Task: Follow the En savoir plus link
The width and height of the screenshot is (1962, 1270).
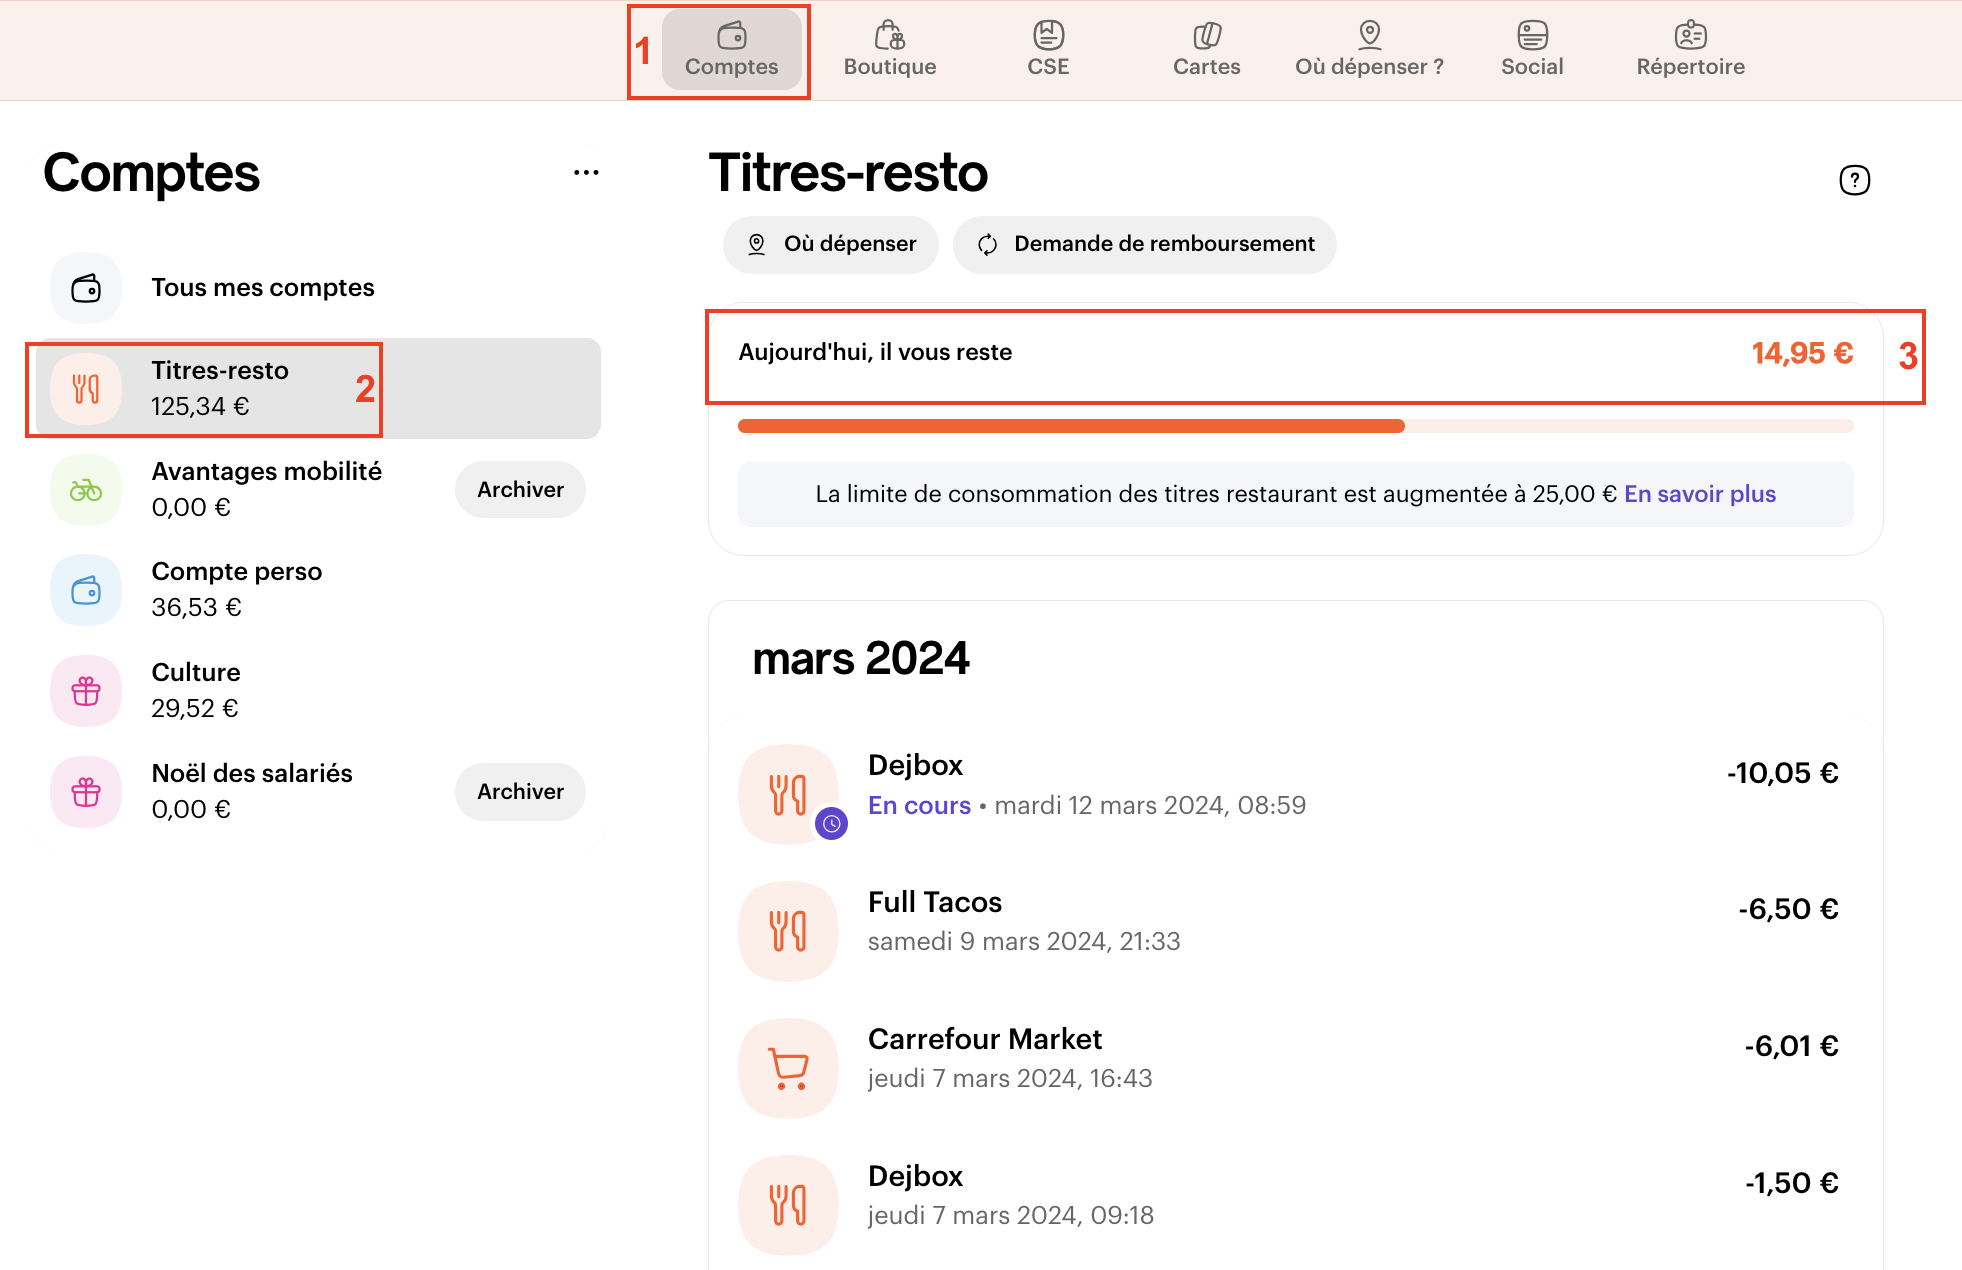Action: pos(1699,494)
